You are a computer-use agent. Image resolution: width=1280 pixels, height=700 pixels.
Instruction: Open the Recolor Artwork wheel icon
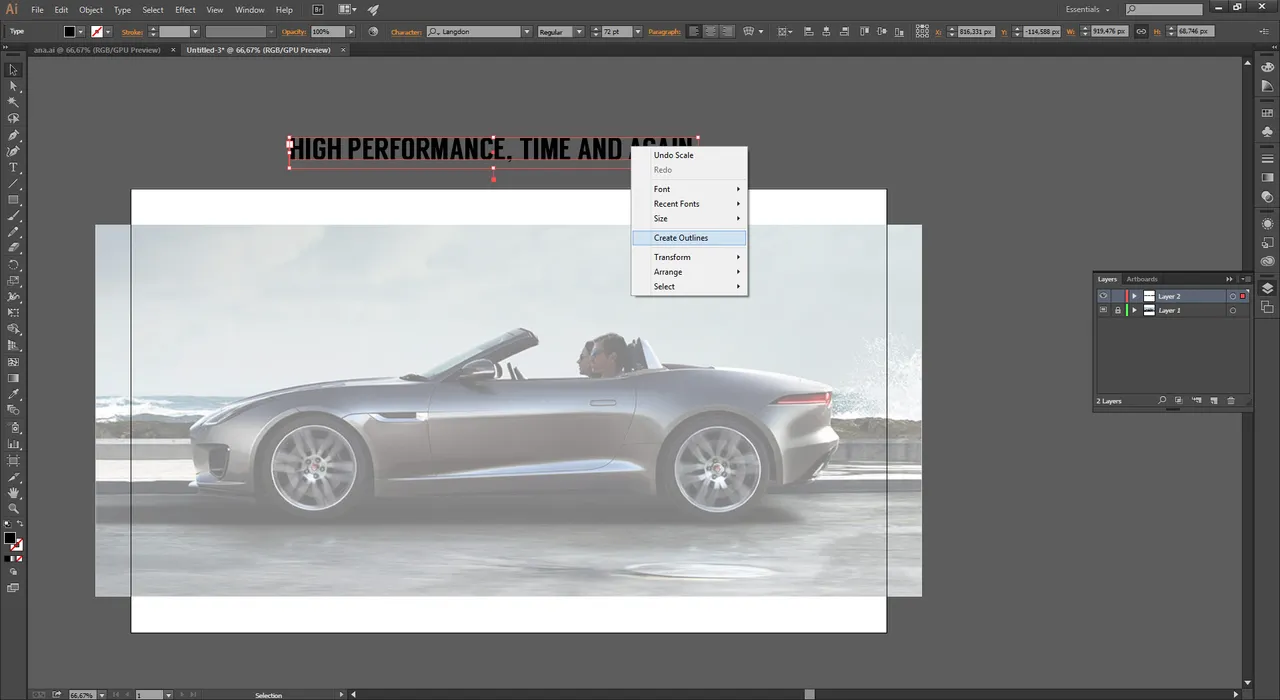click(x=373, y=32)
